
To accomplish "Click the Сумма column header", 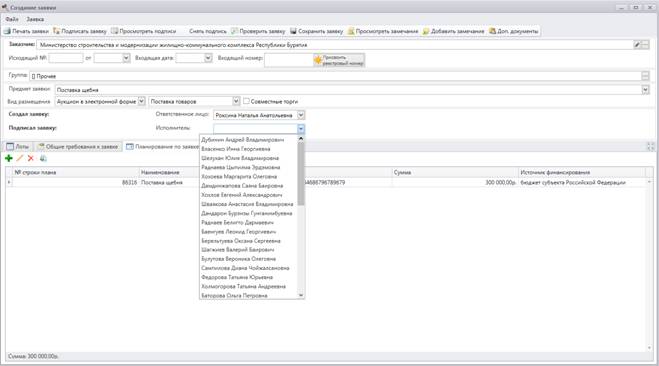I will [455, 172].
